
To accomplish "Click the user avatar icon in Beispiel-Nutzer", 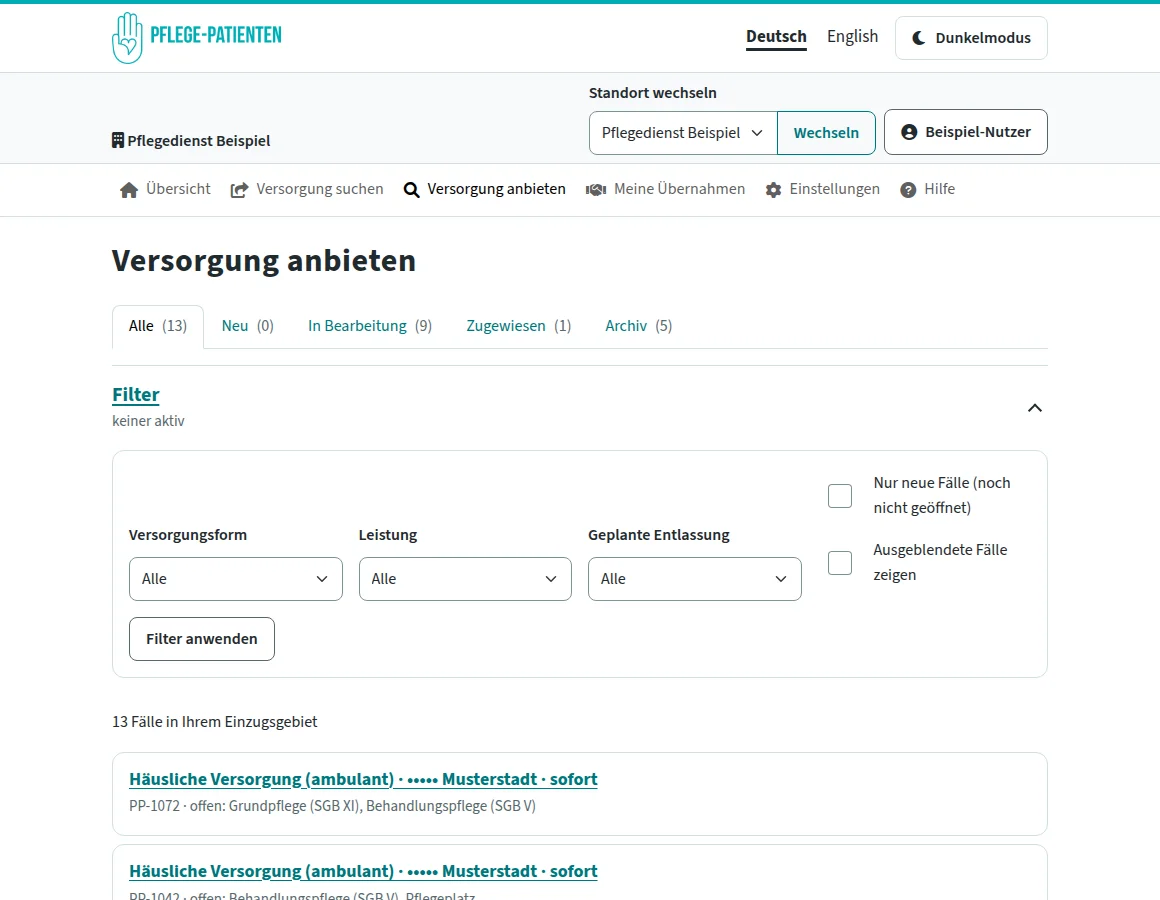I will pos(909,132).
